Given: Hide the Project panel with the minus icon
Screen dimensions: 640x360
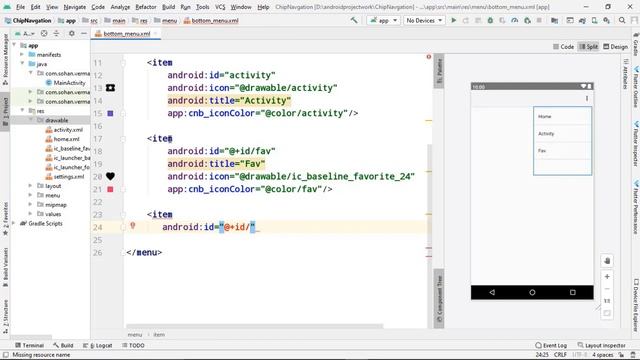Looking at the screenshot, I should tap(84, 33).
